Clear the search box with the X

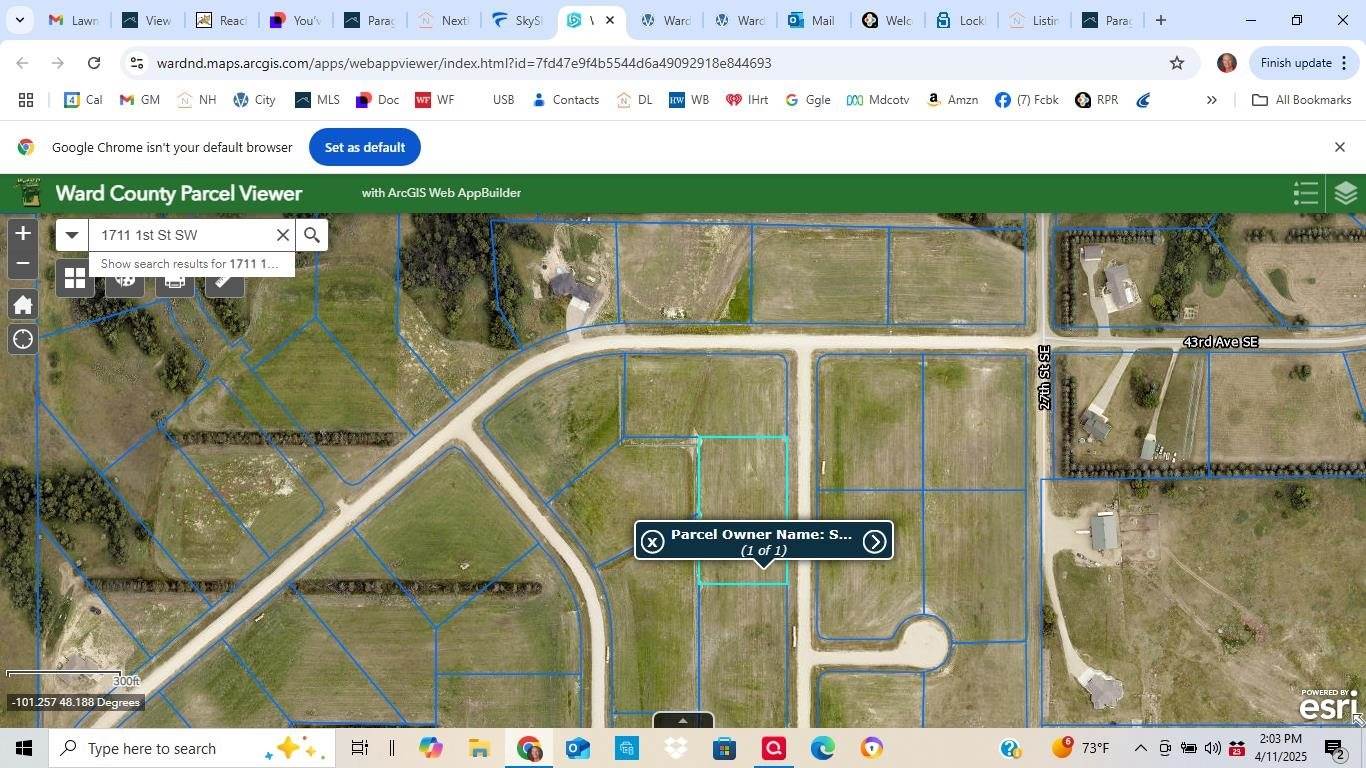pos(283,235)
